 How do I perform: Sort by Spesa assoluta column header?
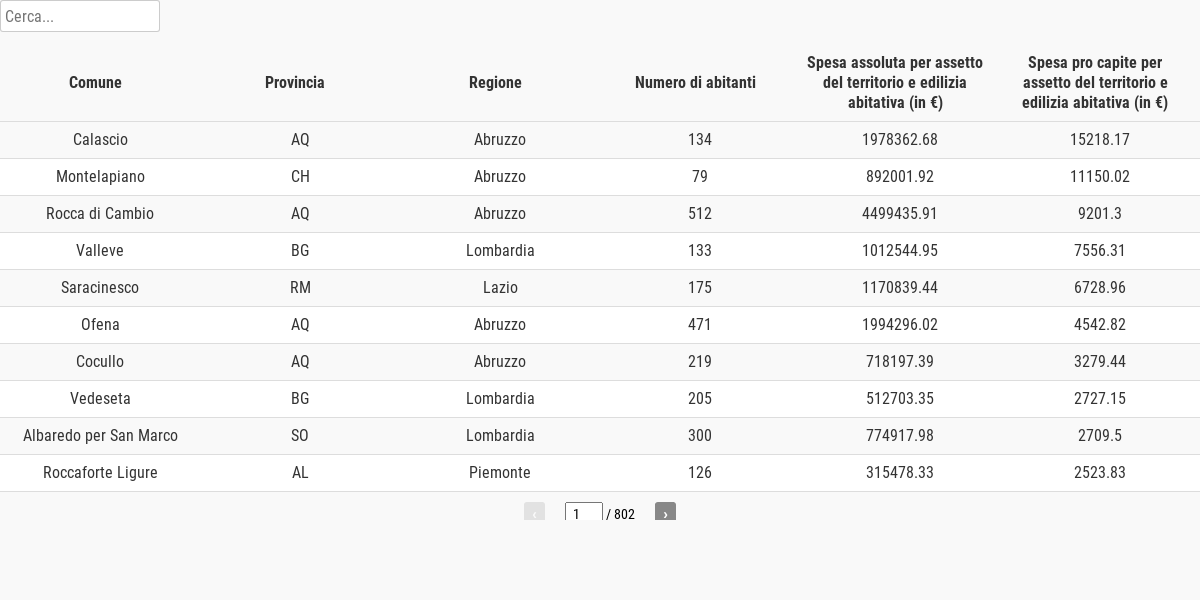click(x=895, y=82)
